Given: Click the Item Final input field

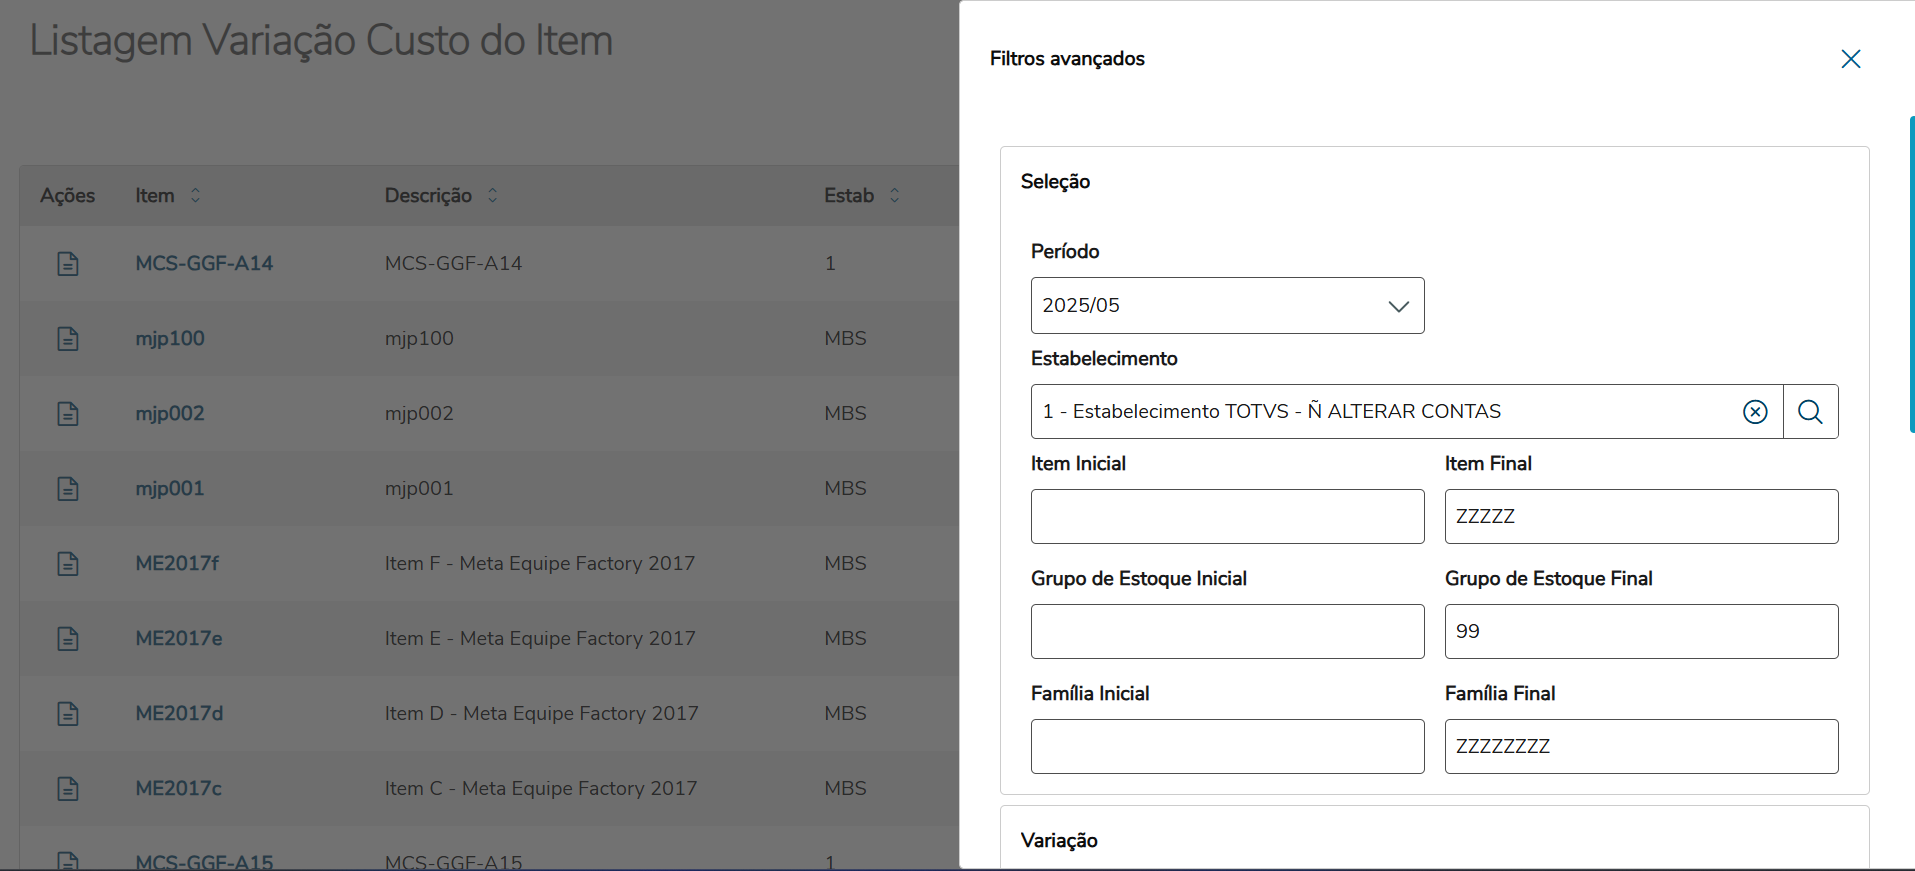Looking at the screenshot, I should click(x=1641, y=517).
